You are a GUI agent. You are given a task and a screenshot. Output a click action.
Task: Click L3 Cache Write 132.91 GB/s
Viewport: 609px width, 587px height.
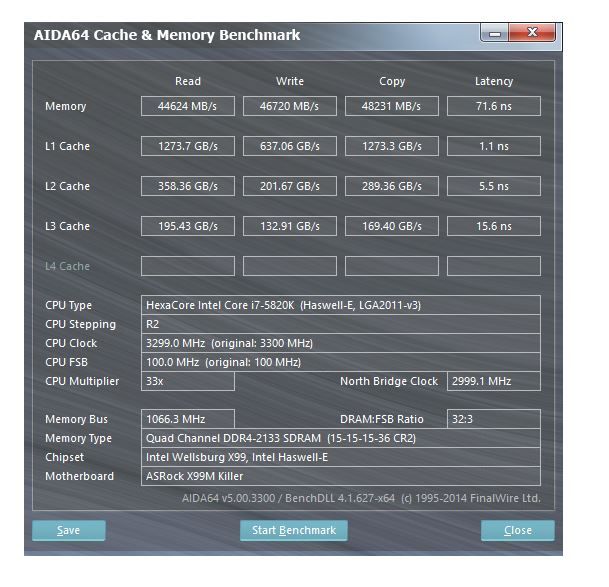coord(290,226)
